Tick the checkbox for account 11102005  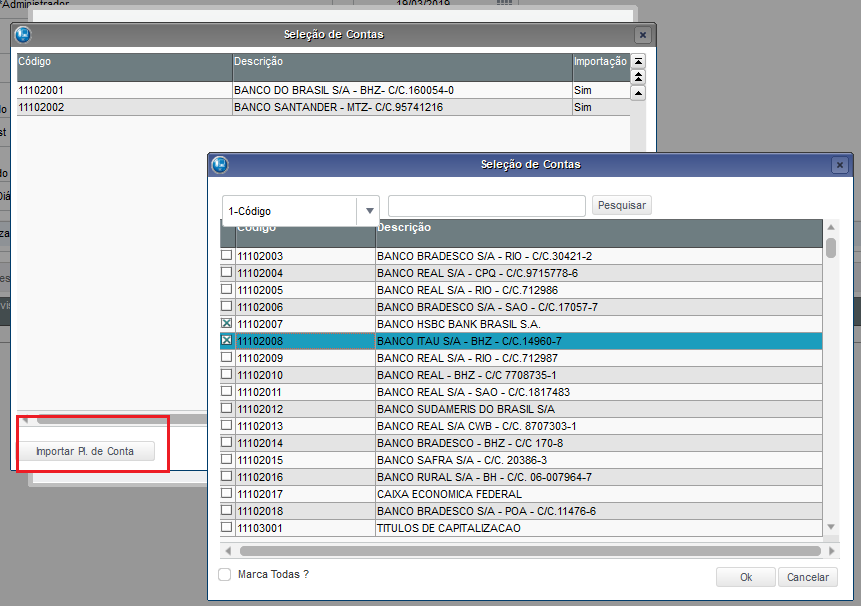(x=226, y=289)
